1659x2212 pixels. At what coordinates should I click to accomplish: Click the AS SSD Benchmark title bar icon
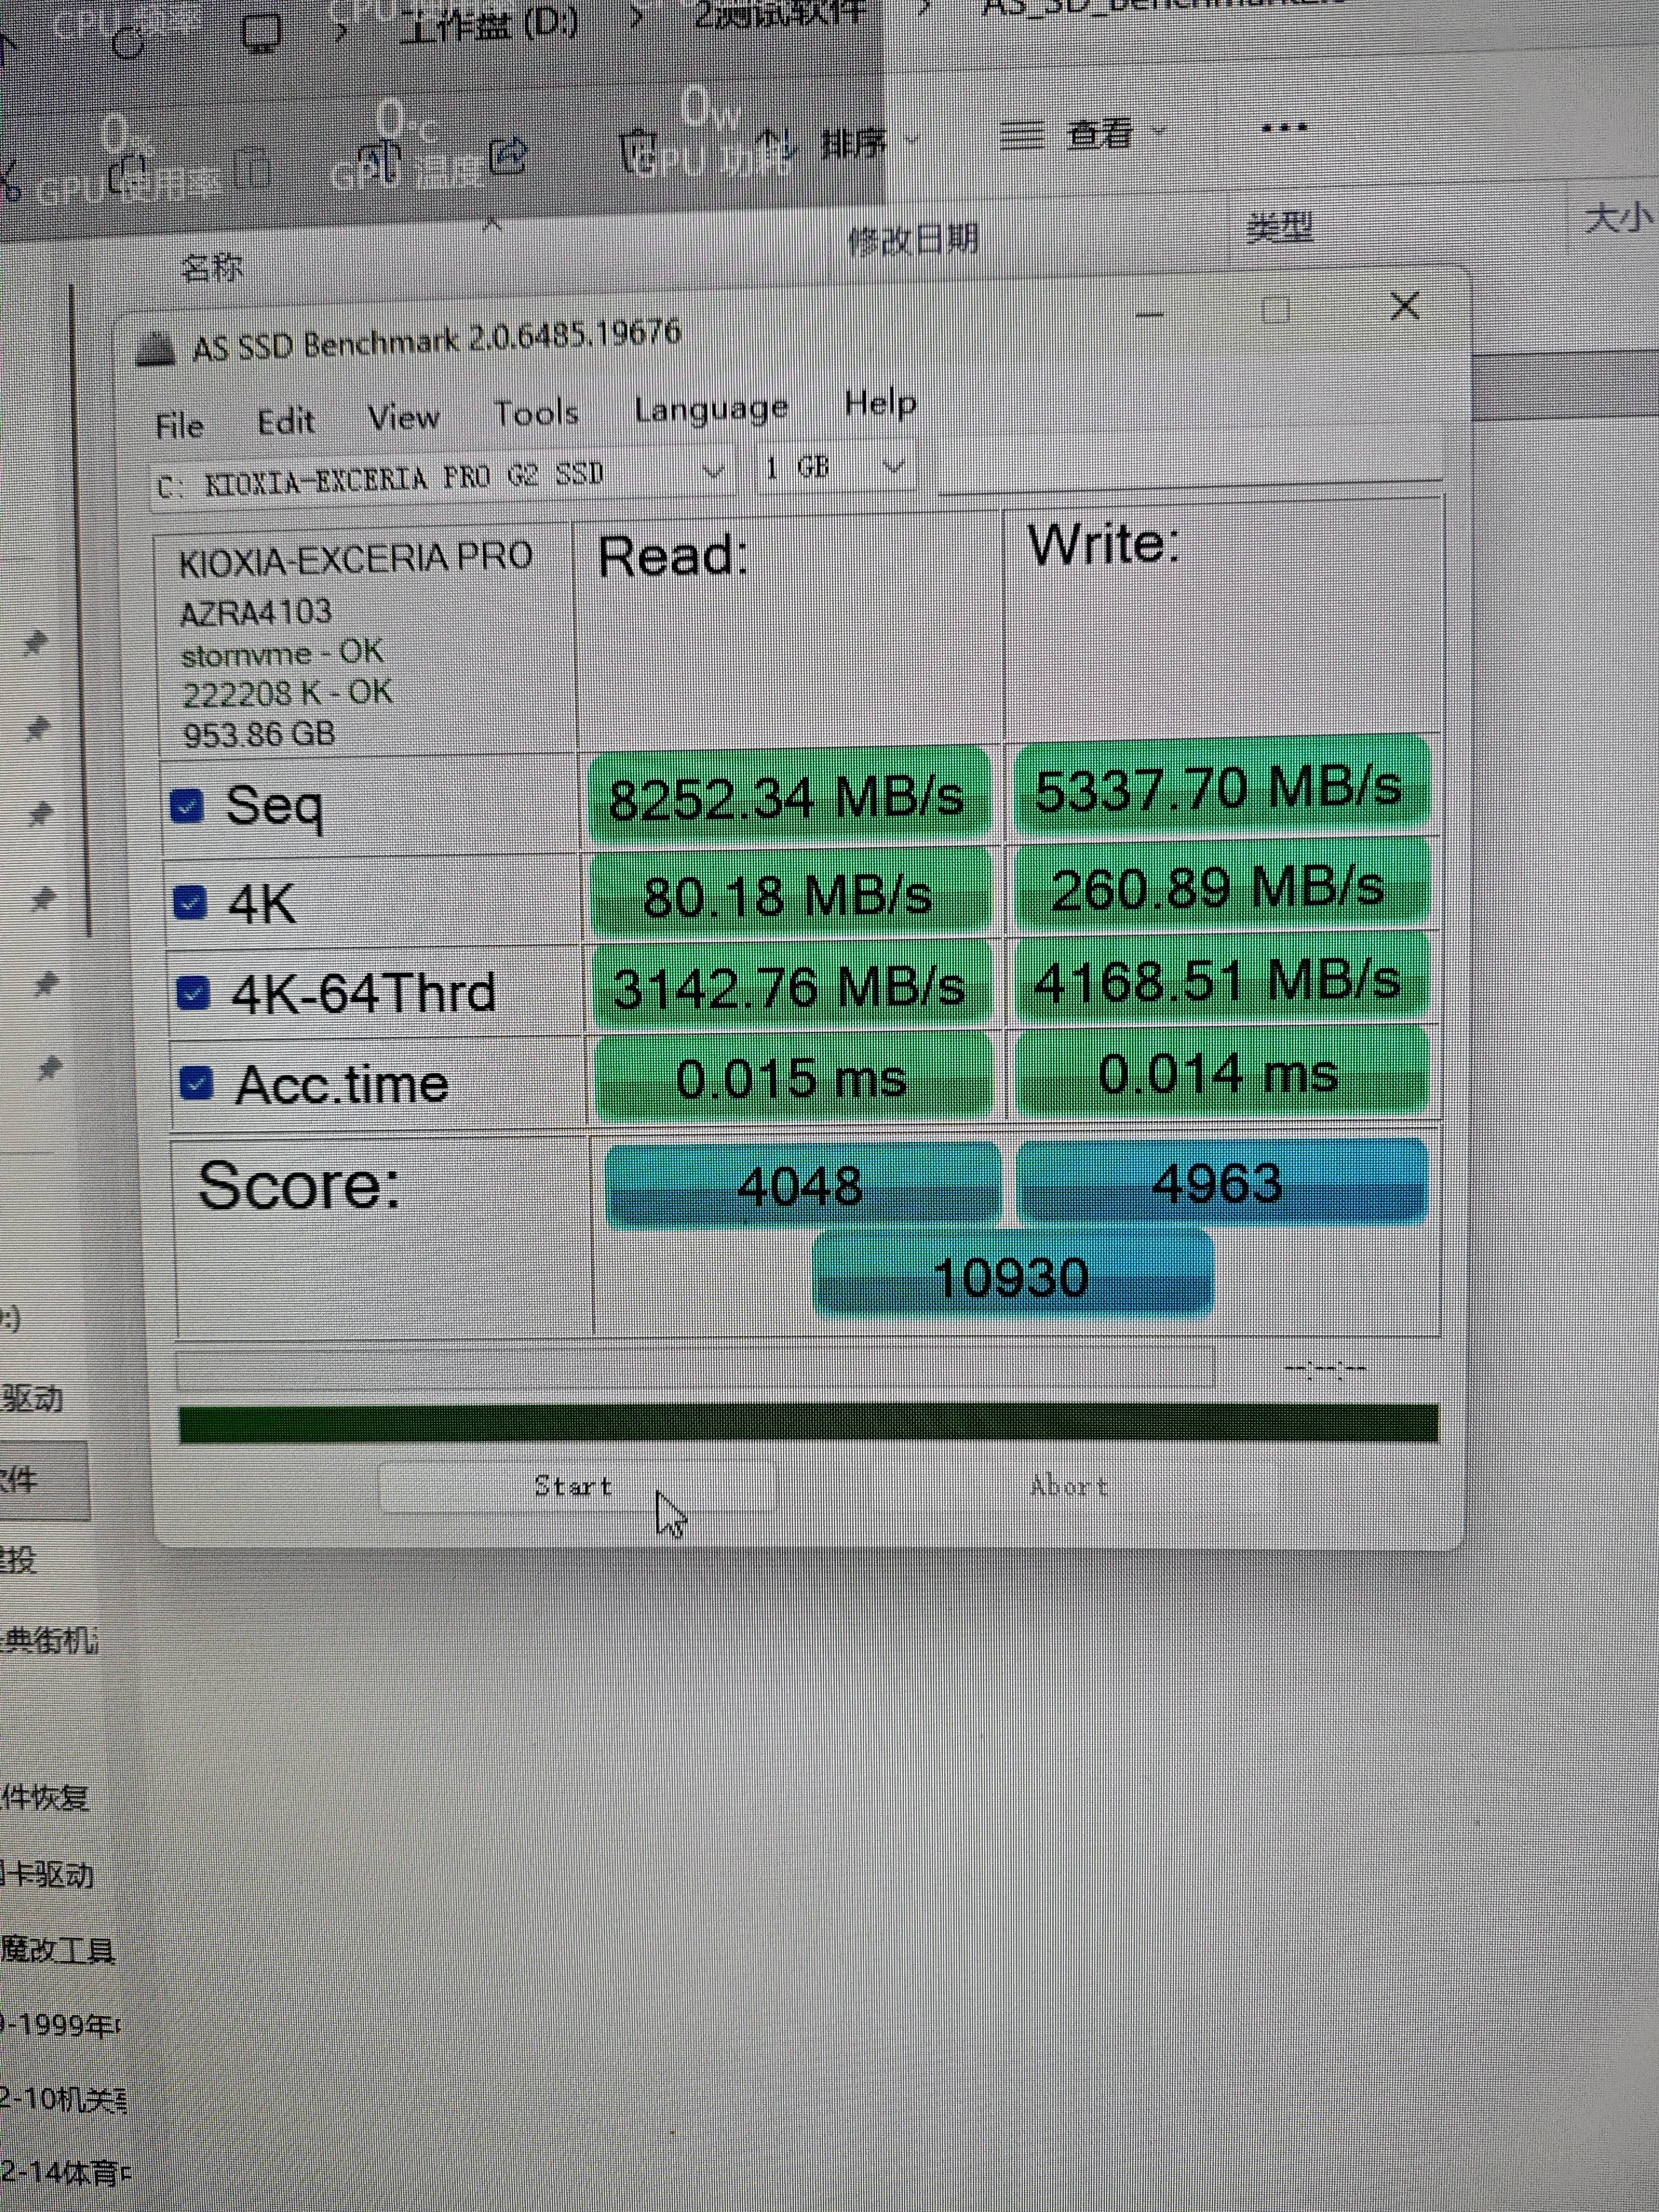(x=156, y=350)
